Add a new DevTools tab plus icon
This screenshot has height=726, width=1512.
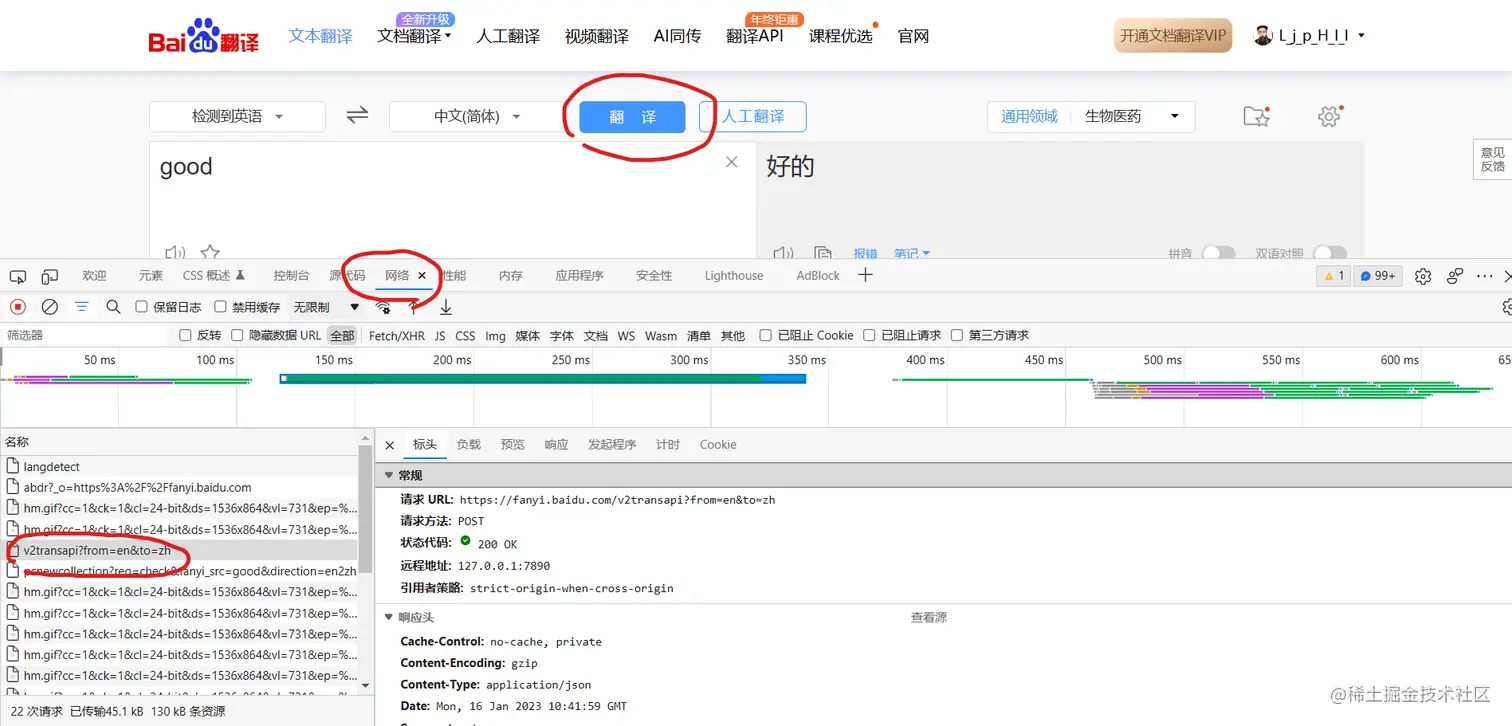[866, 275]
